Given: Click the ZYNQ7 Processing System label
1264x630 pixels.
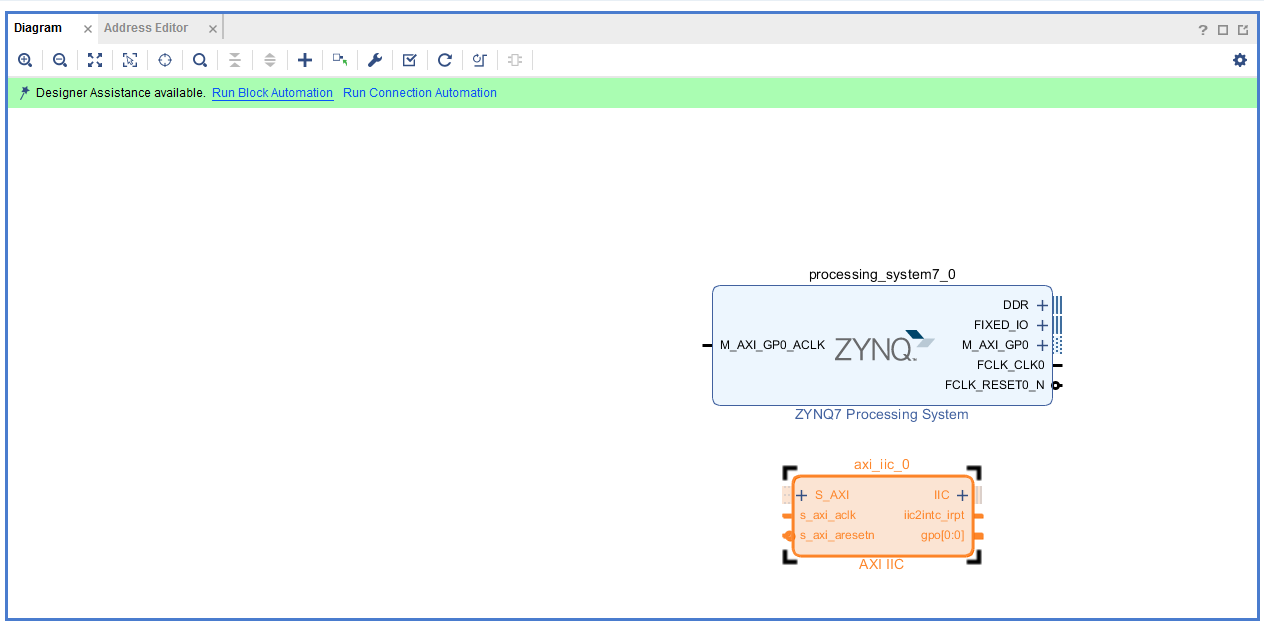Looking at the screenshot, I should pyautogui.click(x=882, y=414).
